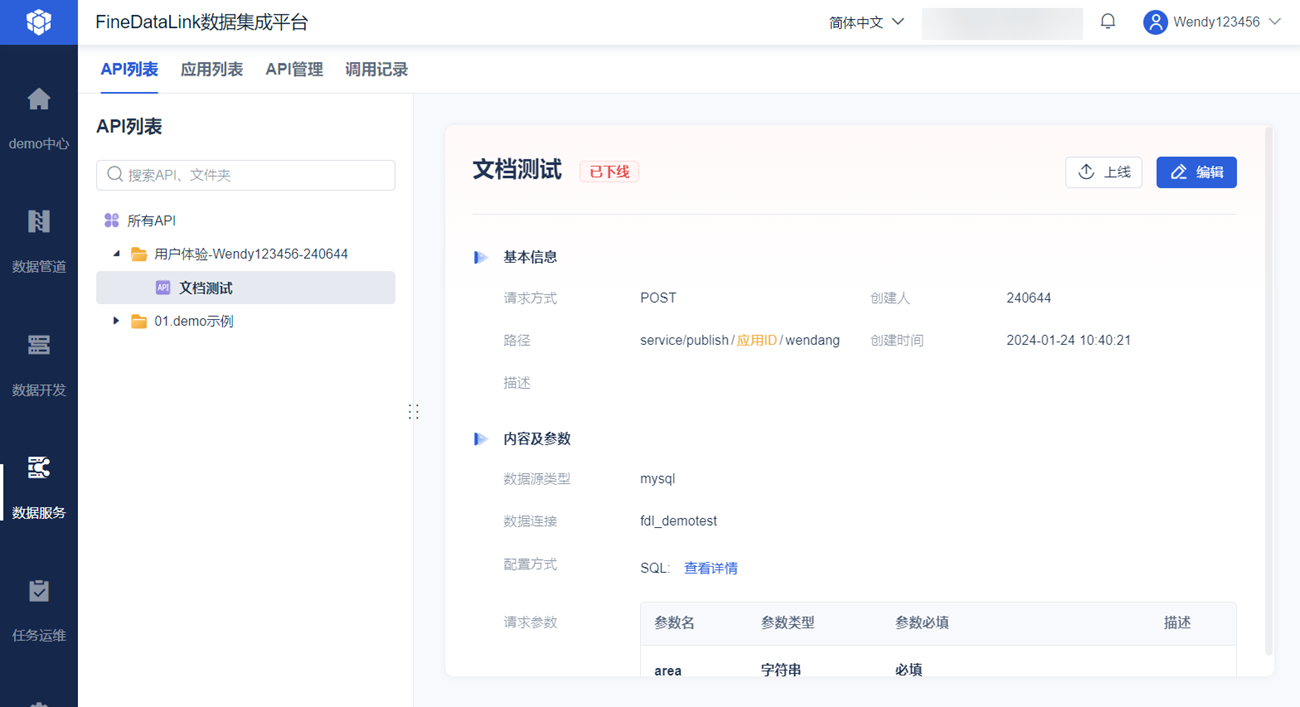The image size is (1300, 707).
Task: Click the 参数必填 column header
Action: click(922, 623)
